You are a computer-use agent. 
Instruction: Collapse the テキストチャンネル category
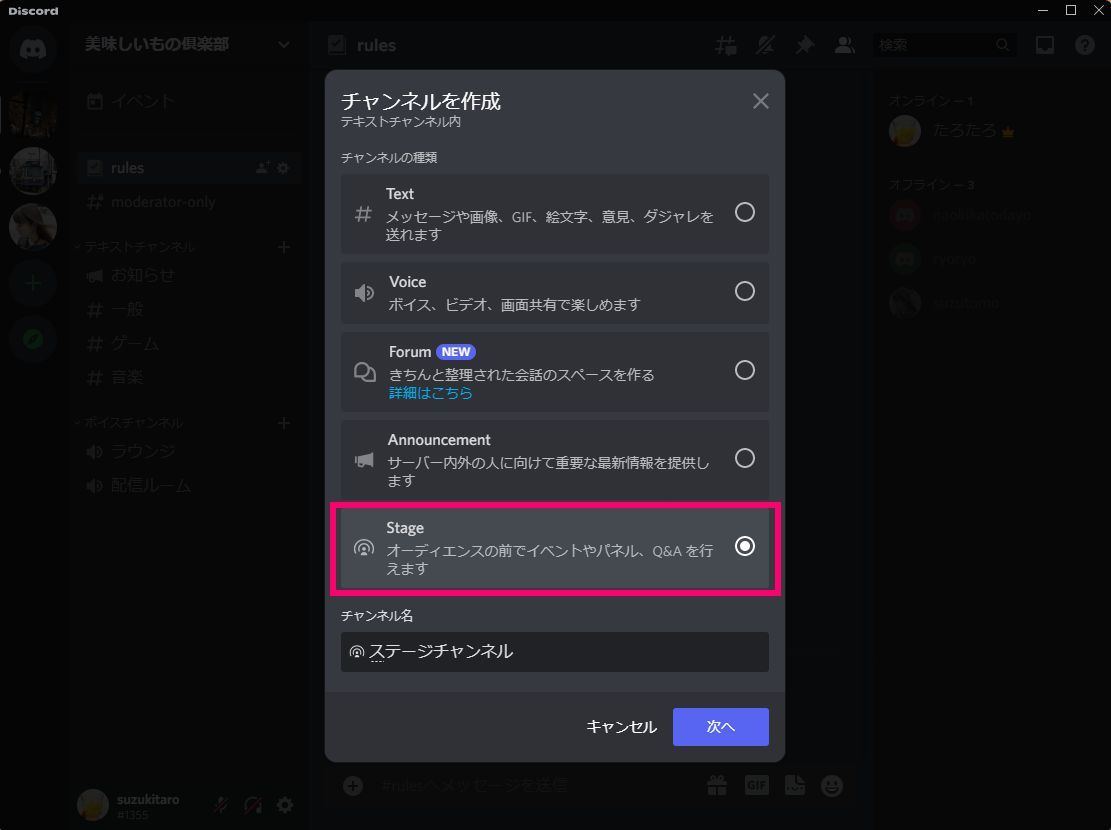pyautogui.click(x=135, y=247)
